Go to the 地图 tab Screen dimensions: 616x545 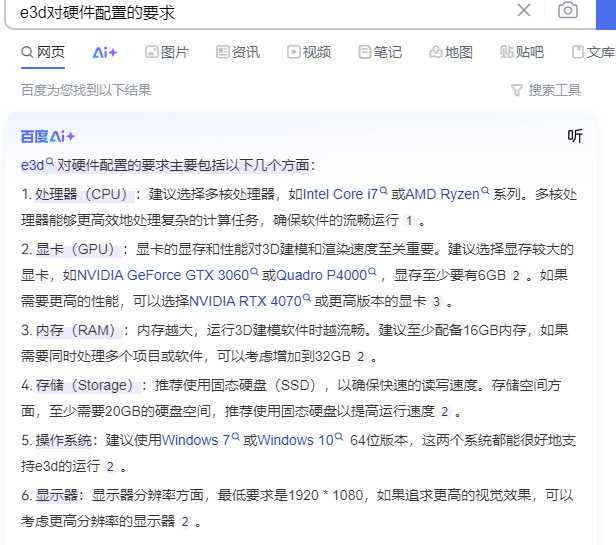(450, 52)
